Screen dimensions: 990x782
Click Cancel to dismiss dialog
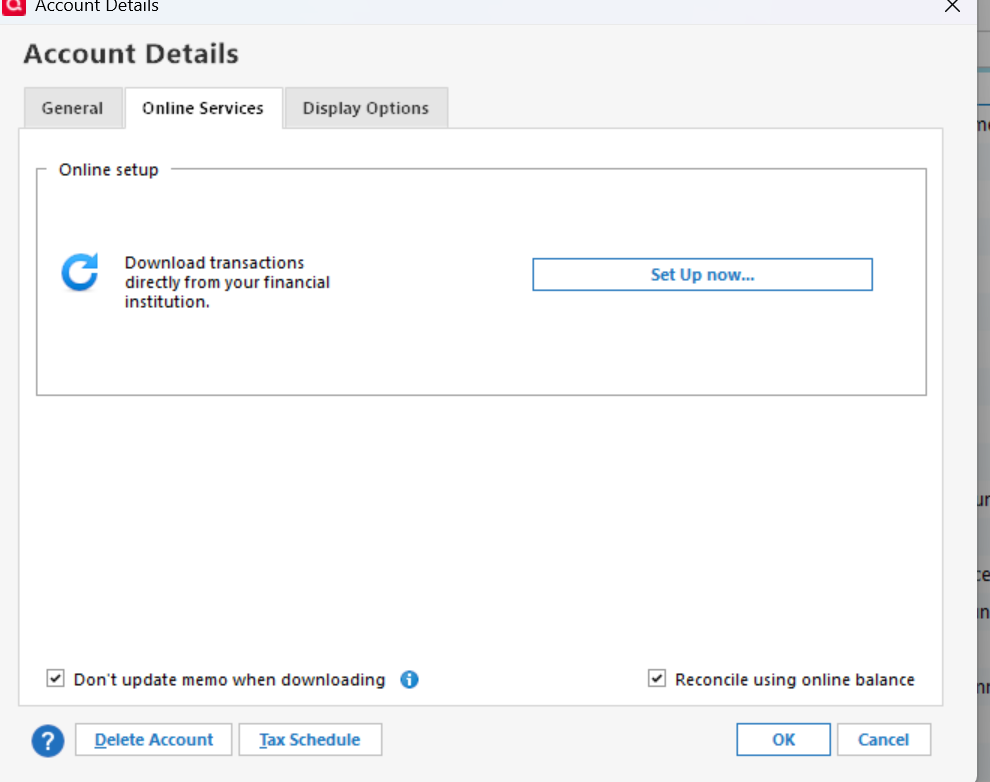883,740
